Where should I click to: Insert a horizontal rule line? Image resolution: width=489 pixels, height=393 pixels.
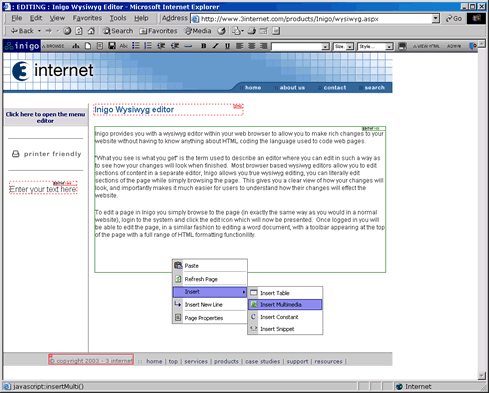click(x=188, y=46)
